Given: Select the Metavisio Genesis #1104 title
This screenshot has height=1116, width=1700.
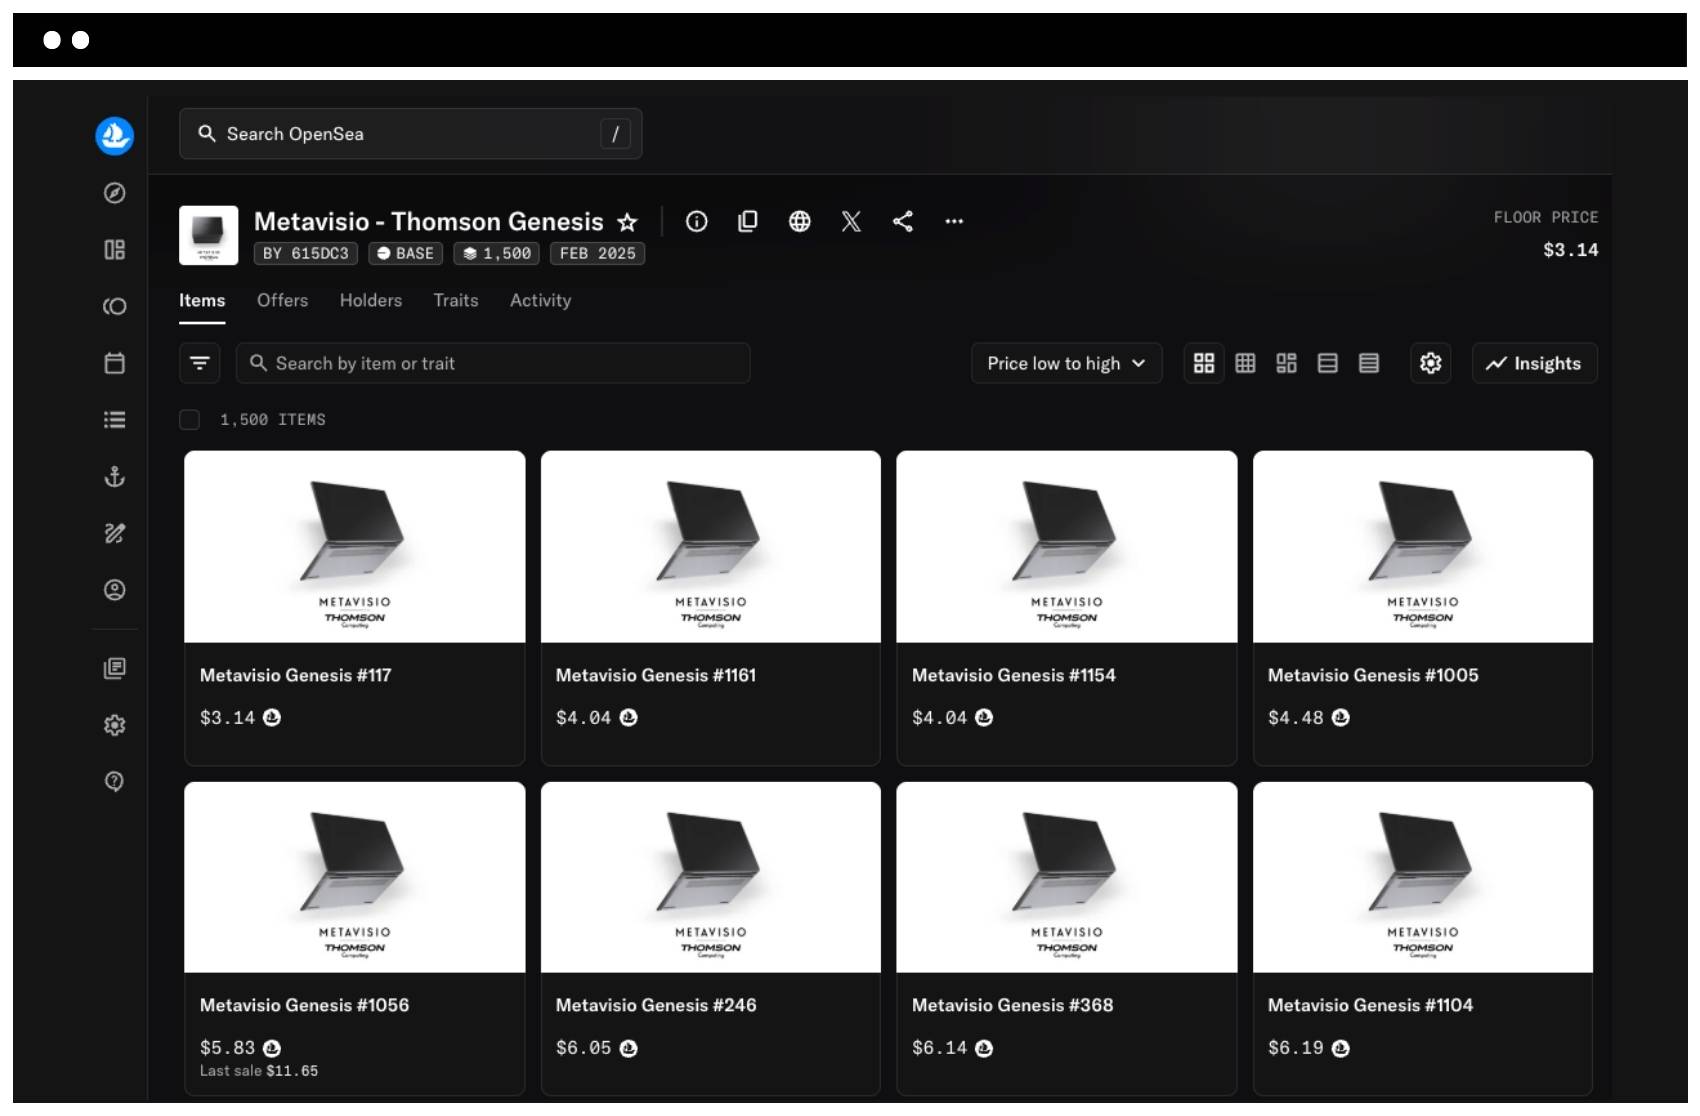Looking at the screenshot, I should point(1371,1005).
